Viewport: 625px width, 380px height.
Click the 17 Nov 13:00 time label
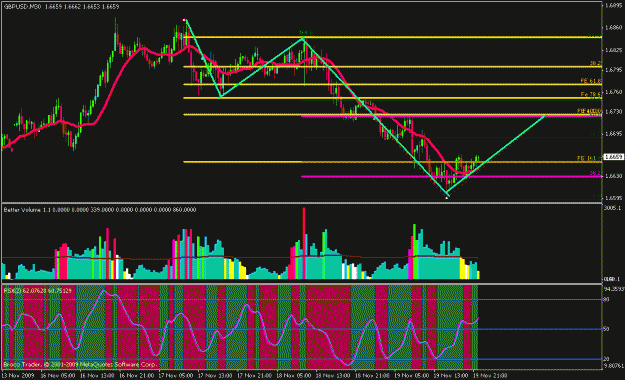tap(215, 376)
